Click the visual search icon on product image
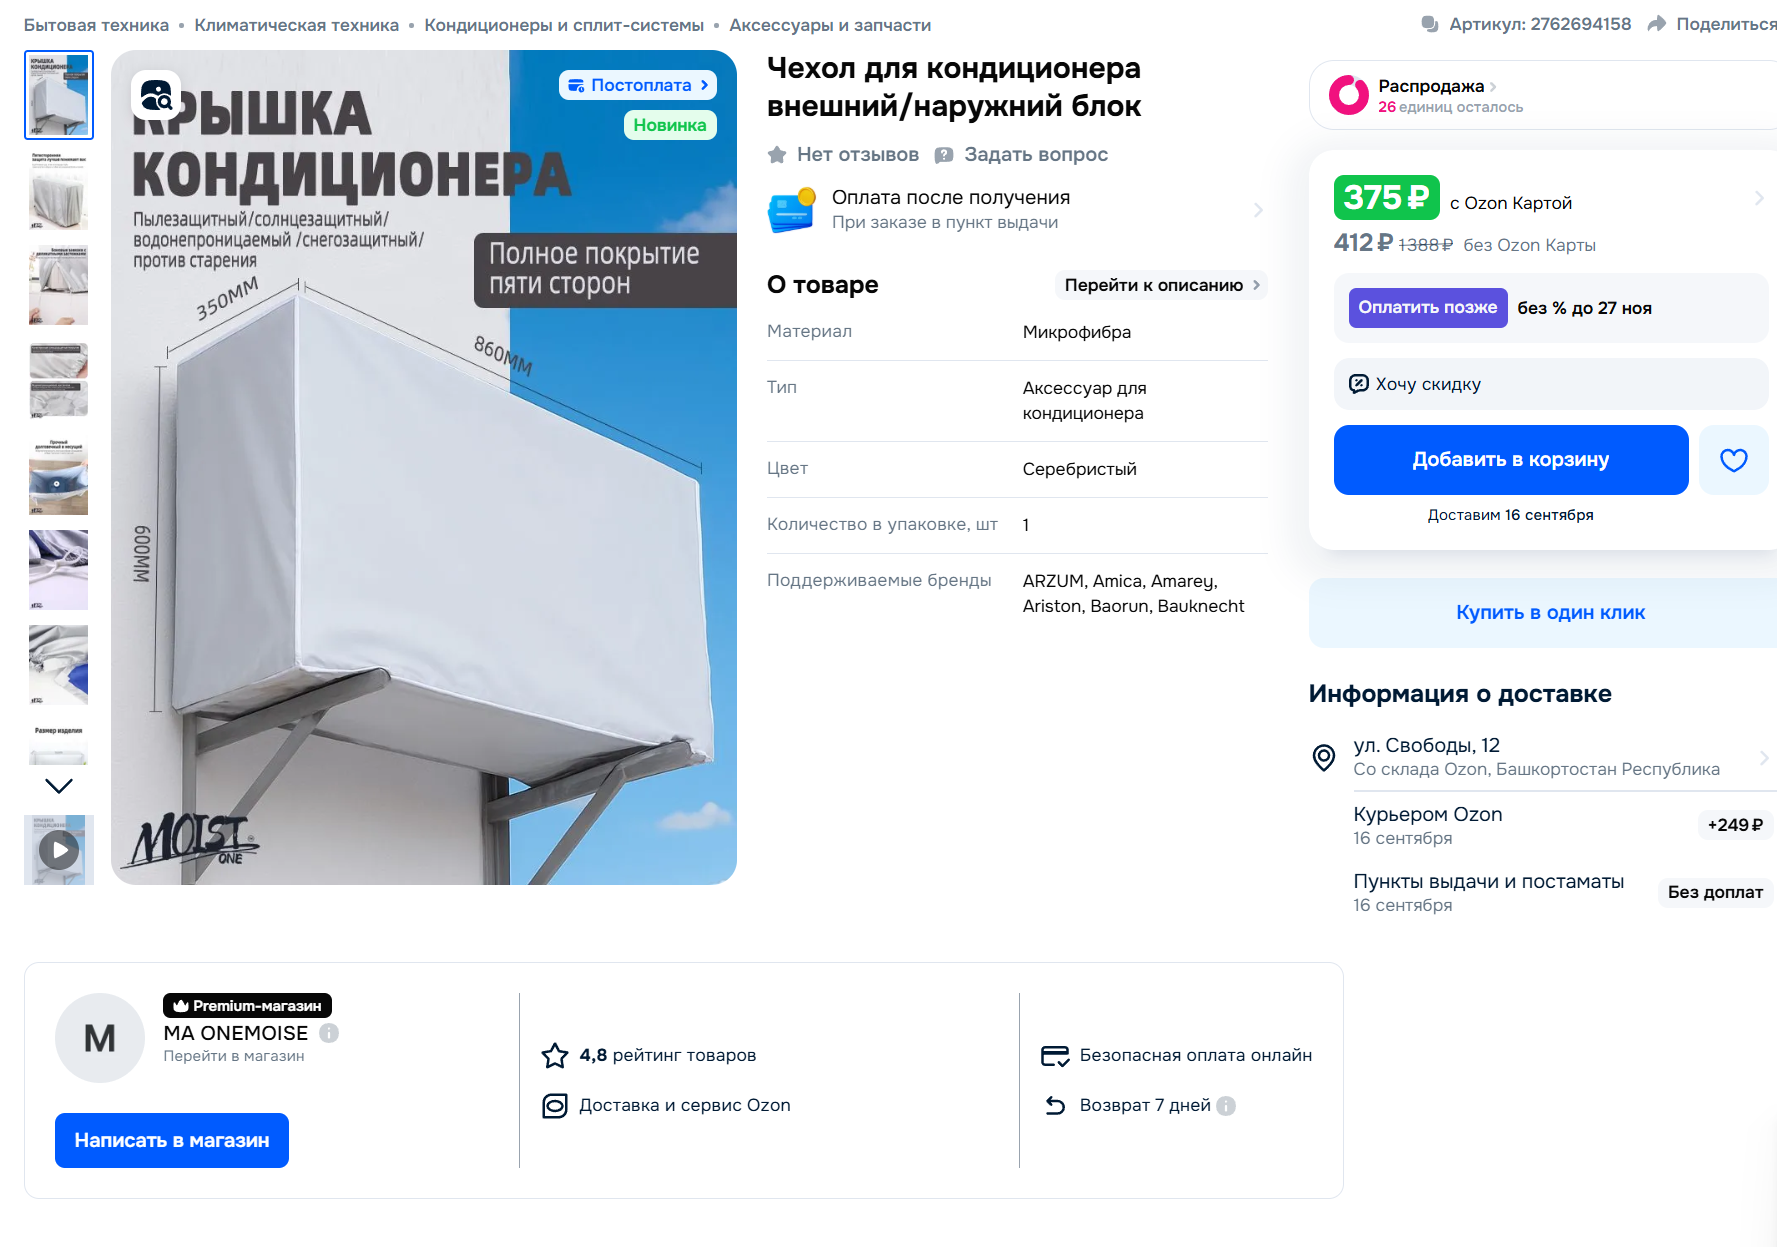The width and height of the screenshot is (1777, 1247). point(156,95)
